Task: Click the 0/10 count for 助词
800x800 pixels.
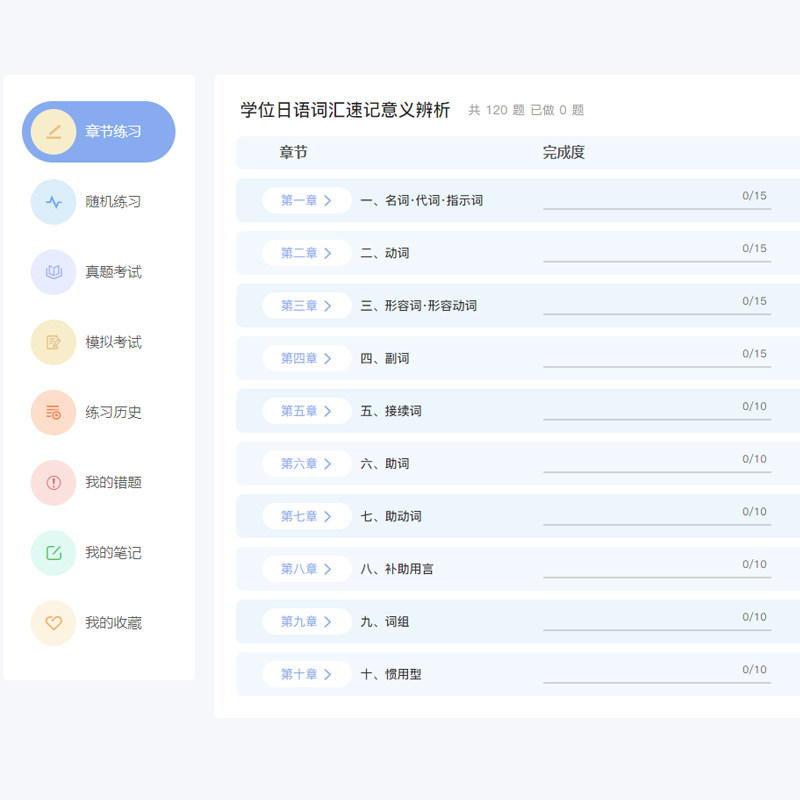Action: click(754, 459)
